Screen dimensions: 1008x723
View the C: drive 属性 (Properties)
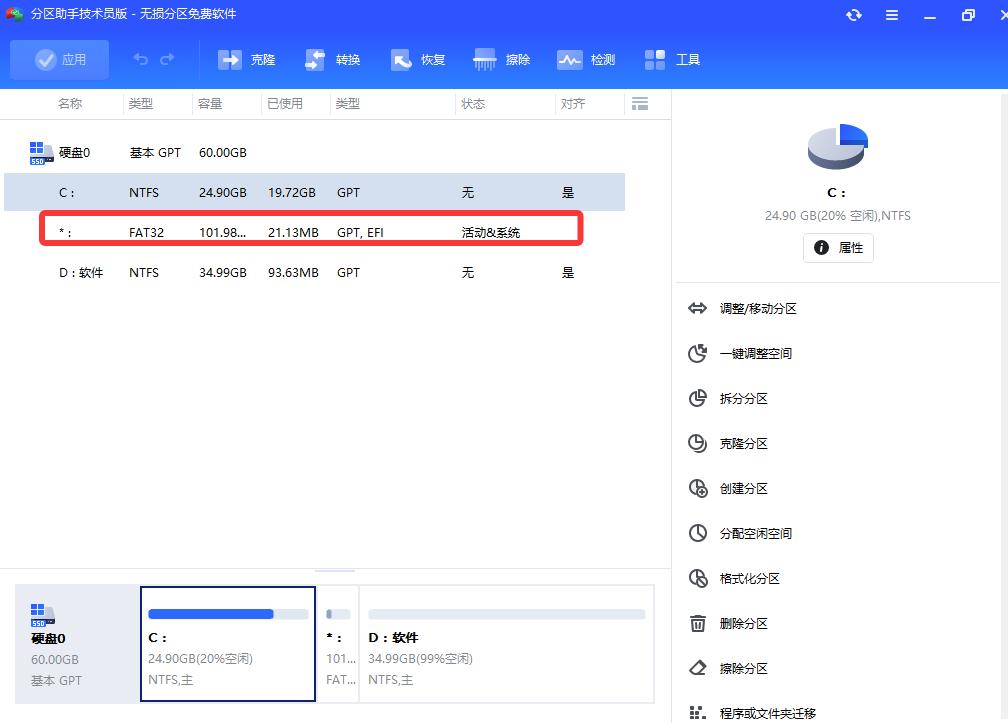(x=838, y=247)
